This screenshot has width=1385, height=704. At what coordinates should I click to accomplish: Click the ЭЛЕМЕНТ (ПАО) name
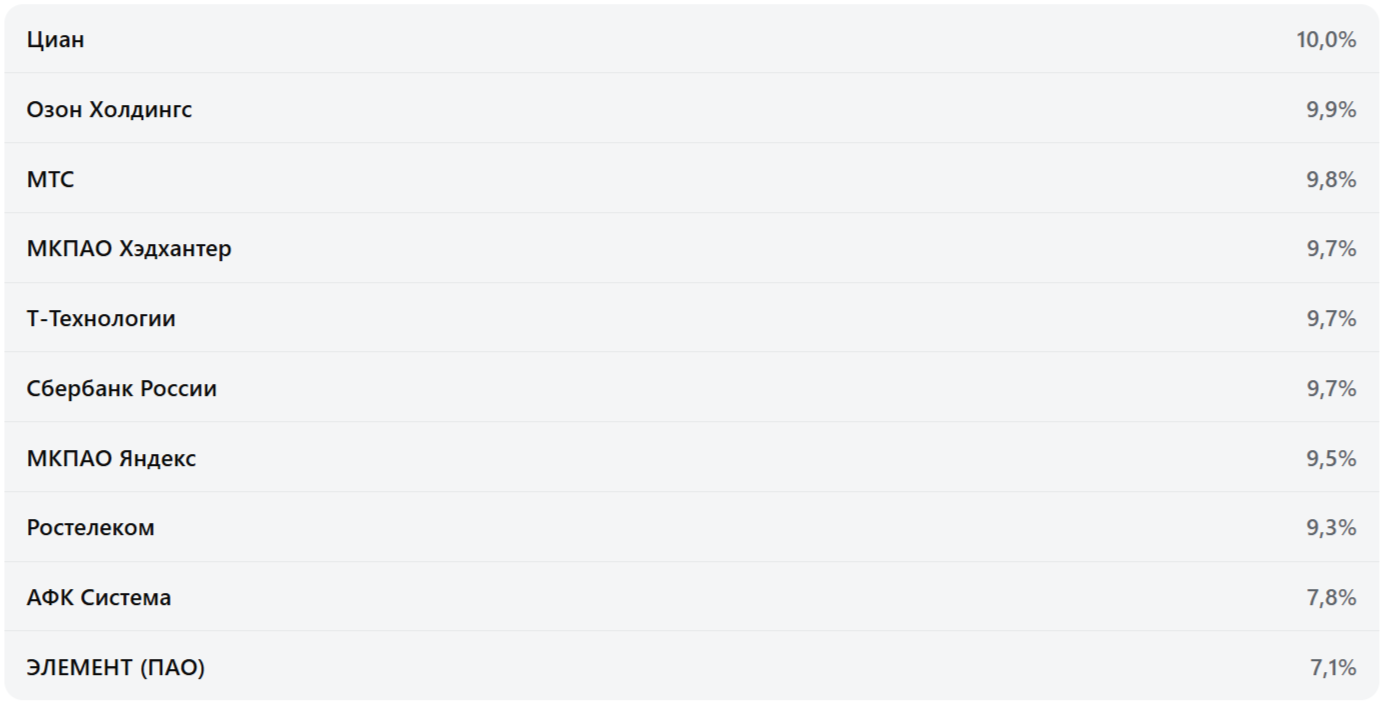pyautogui.click(x=116, y=668)
